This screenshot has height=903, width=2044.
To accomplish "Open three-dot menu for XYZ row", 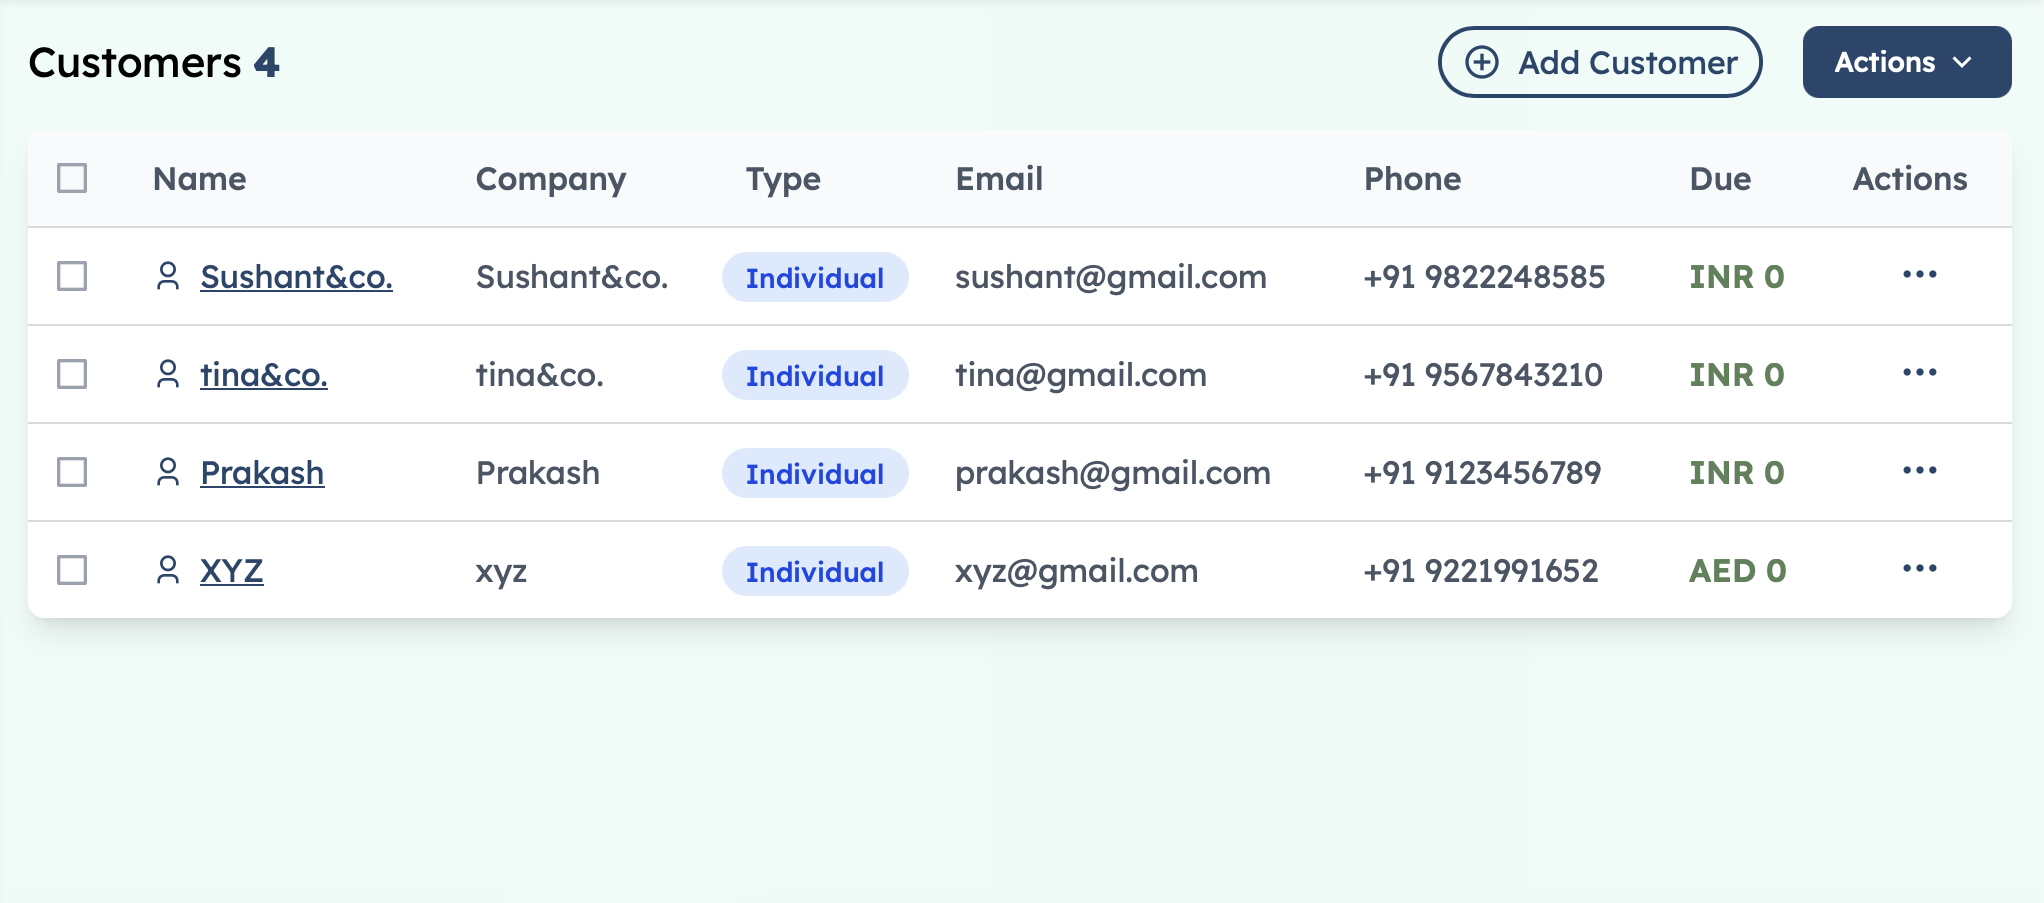I will coord(1919,569).
